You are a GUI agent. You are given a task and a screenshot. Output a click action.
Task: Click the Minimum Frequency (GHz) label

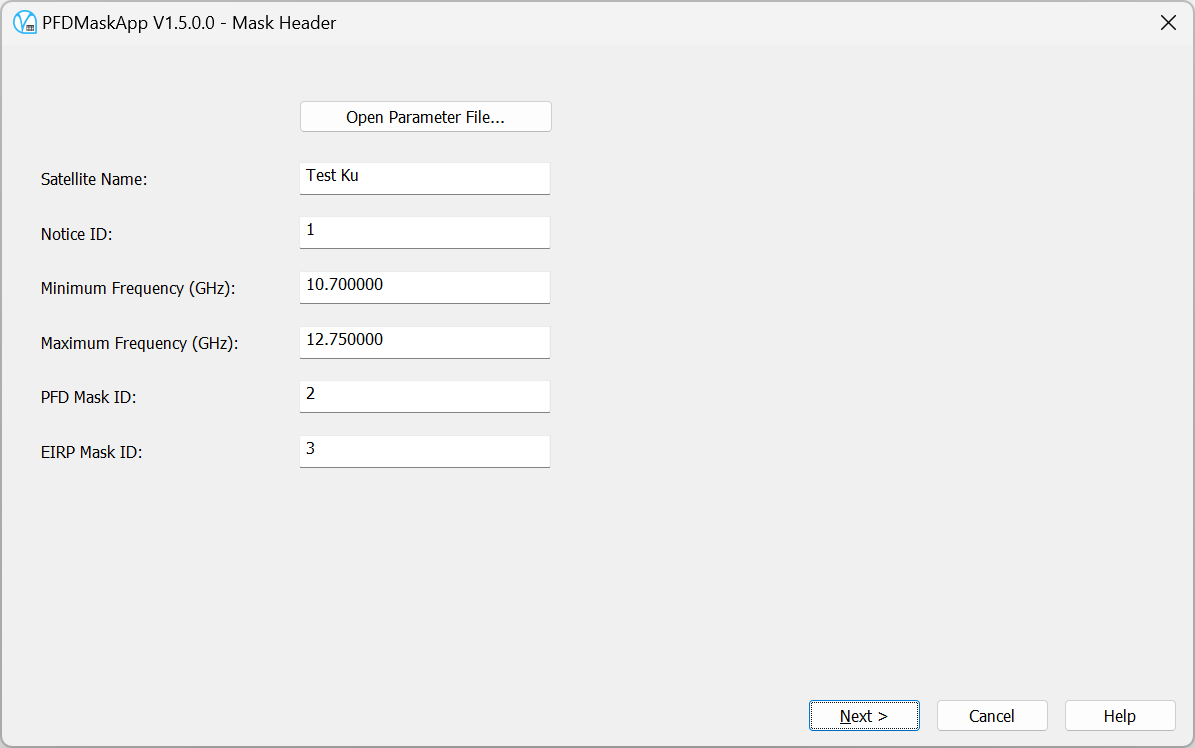pyautogui.click(x=137, y=288)
